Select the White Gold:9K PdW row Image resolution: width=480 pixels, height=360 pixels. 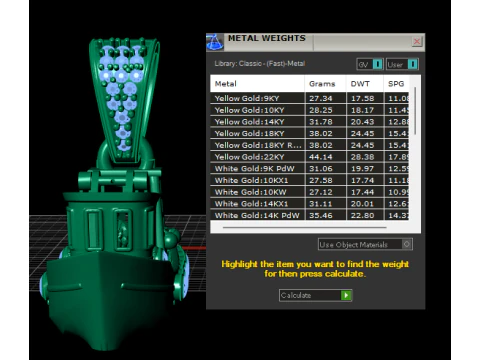click(309, 168)
